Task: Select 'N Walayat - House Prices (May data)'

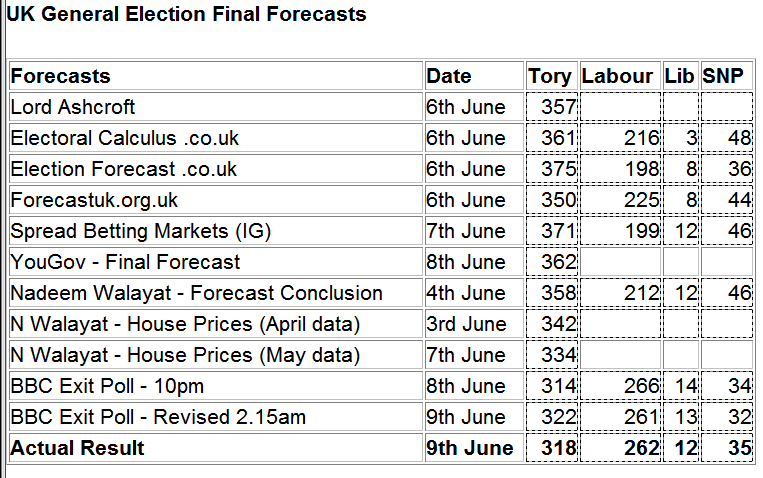Action: tap(185, 355)
